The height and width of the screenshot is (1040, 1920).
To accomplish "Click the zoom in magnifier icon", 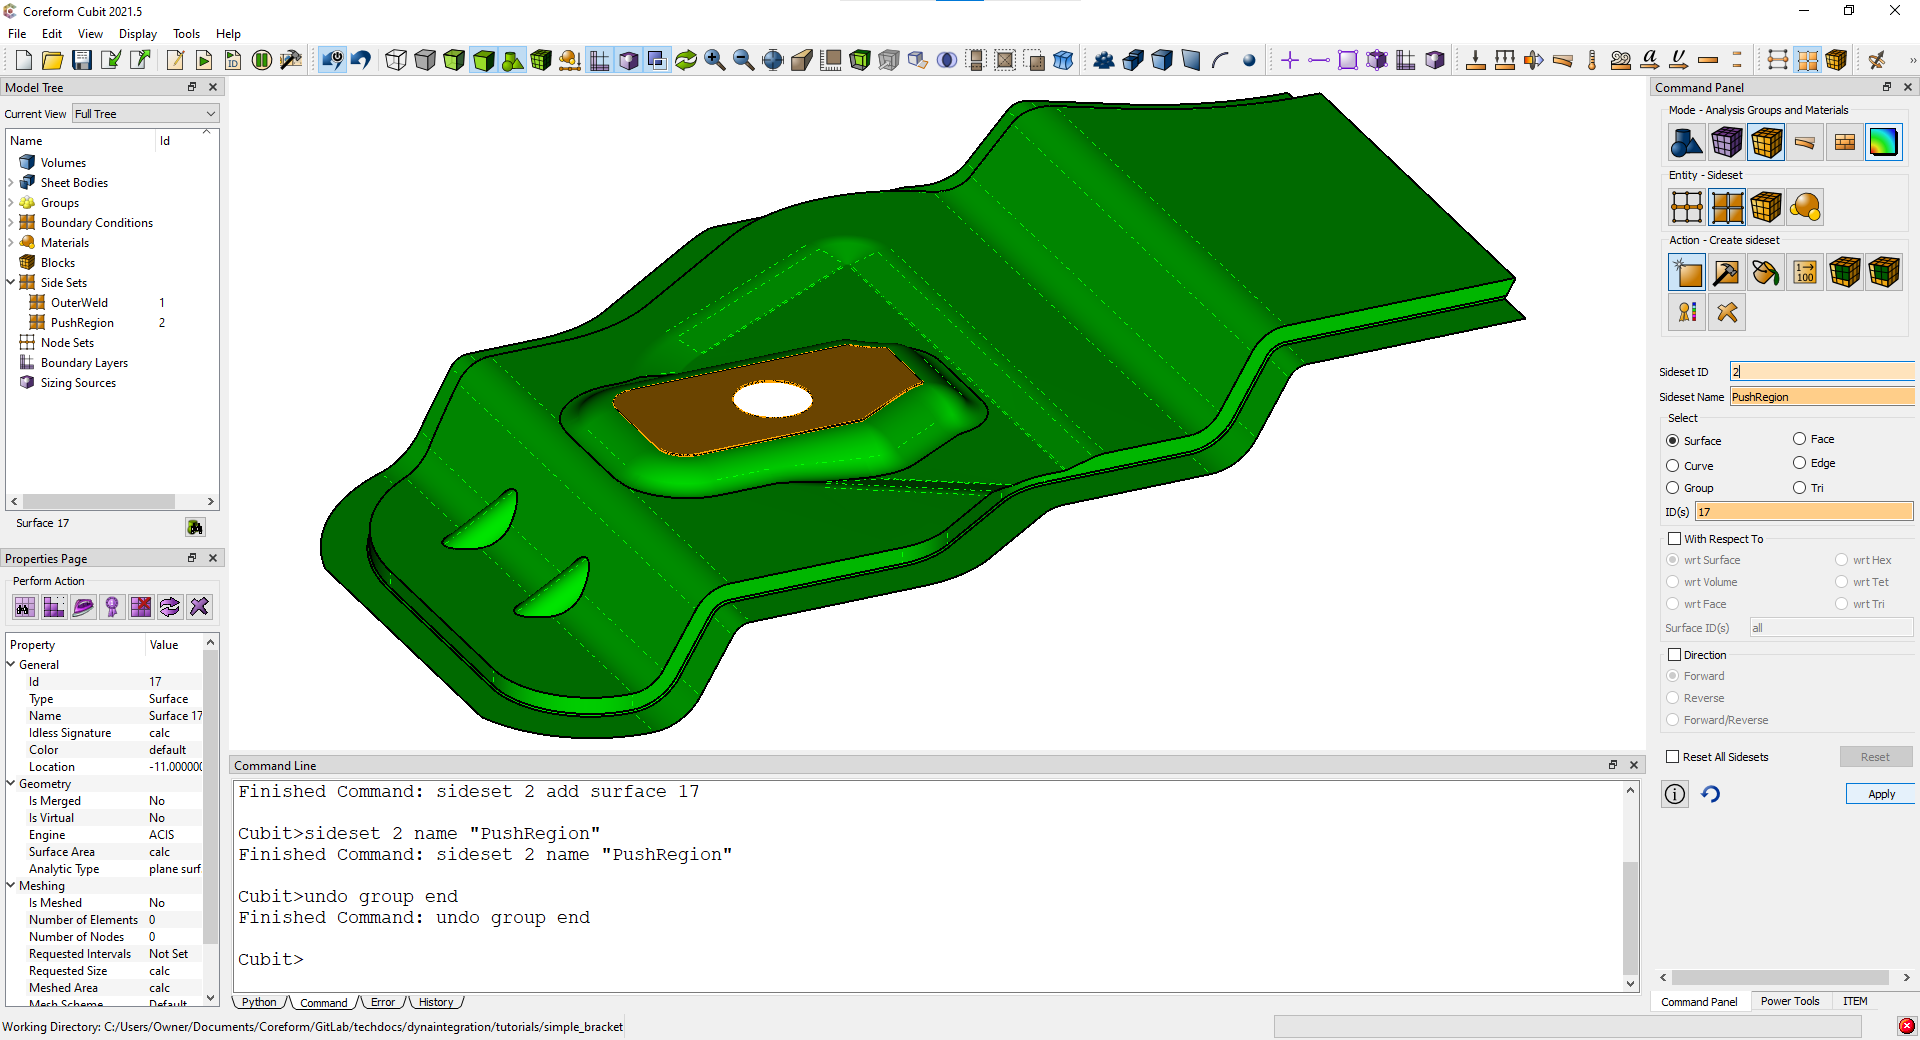I will (714, 60).
